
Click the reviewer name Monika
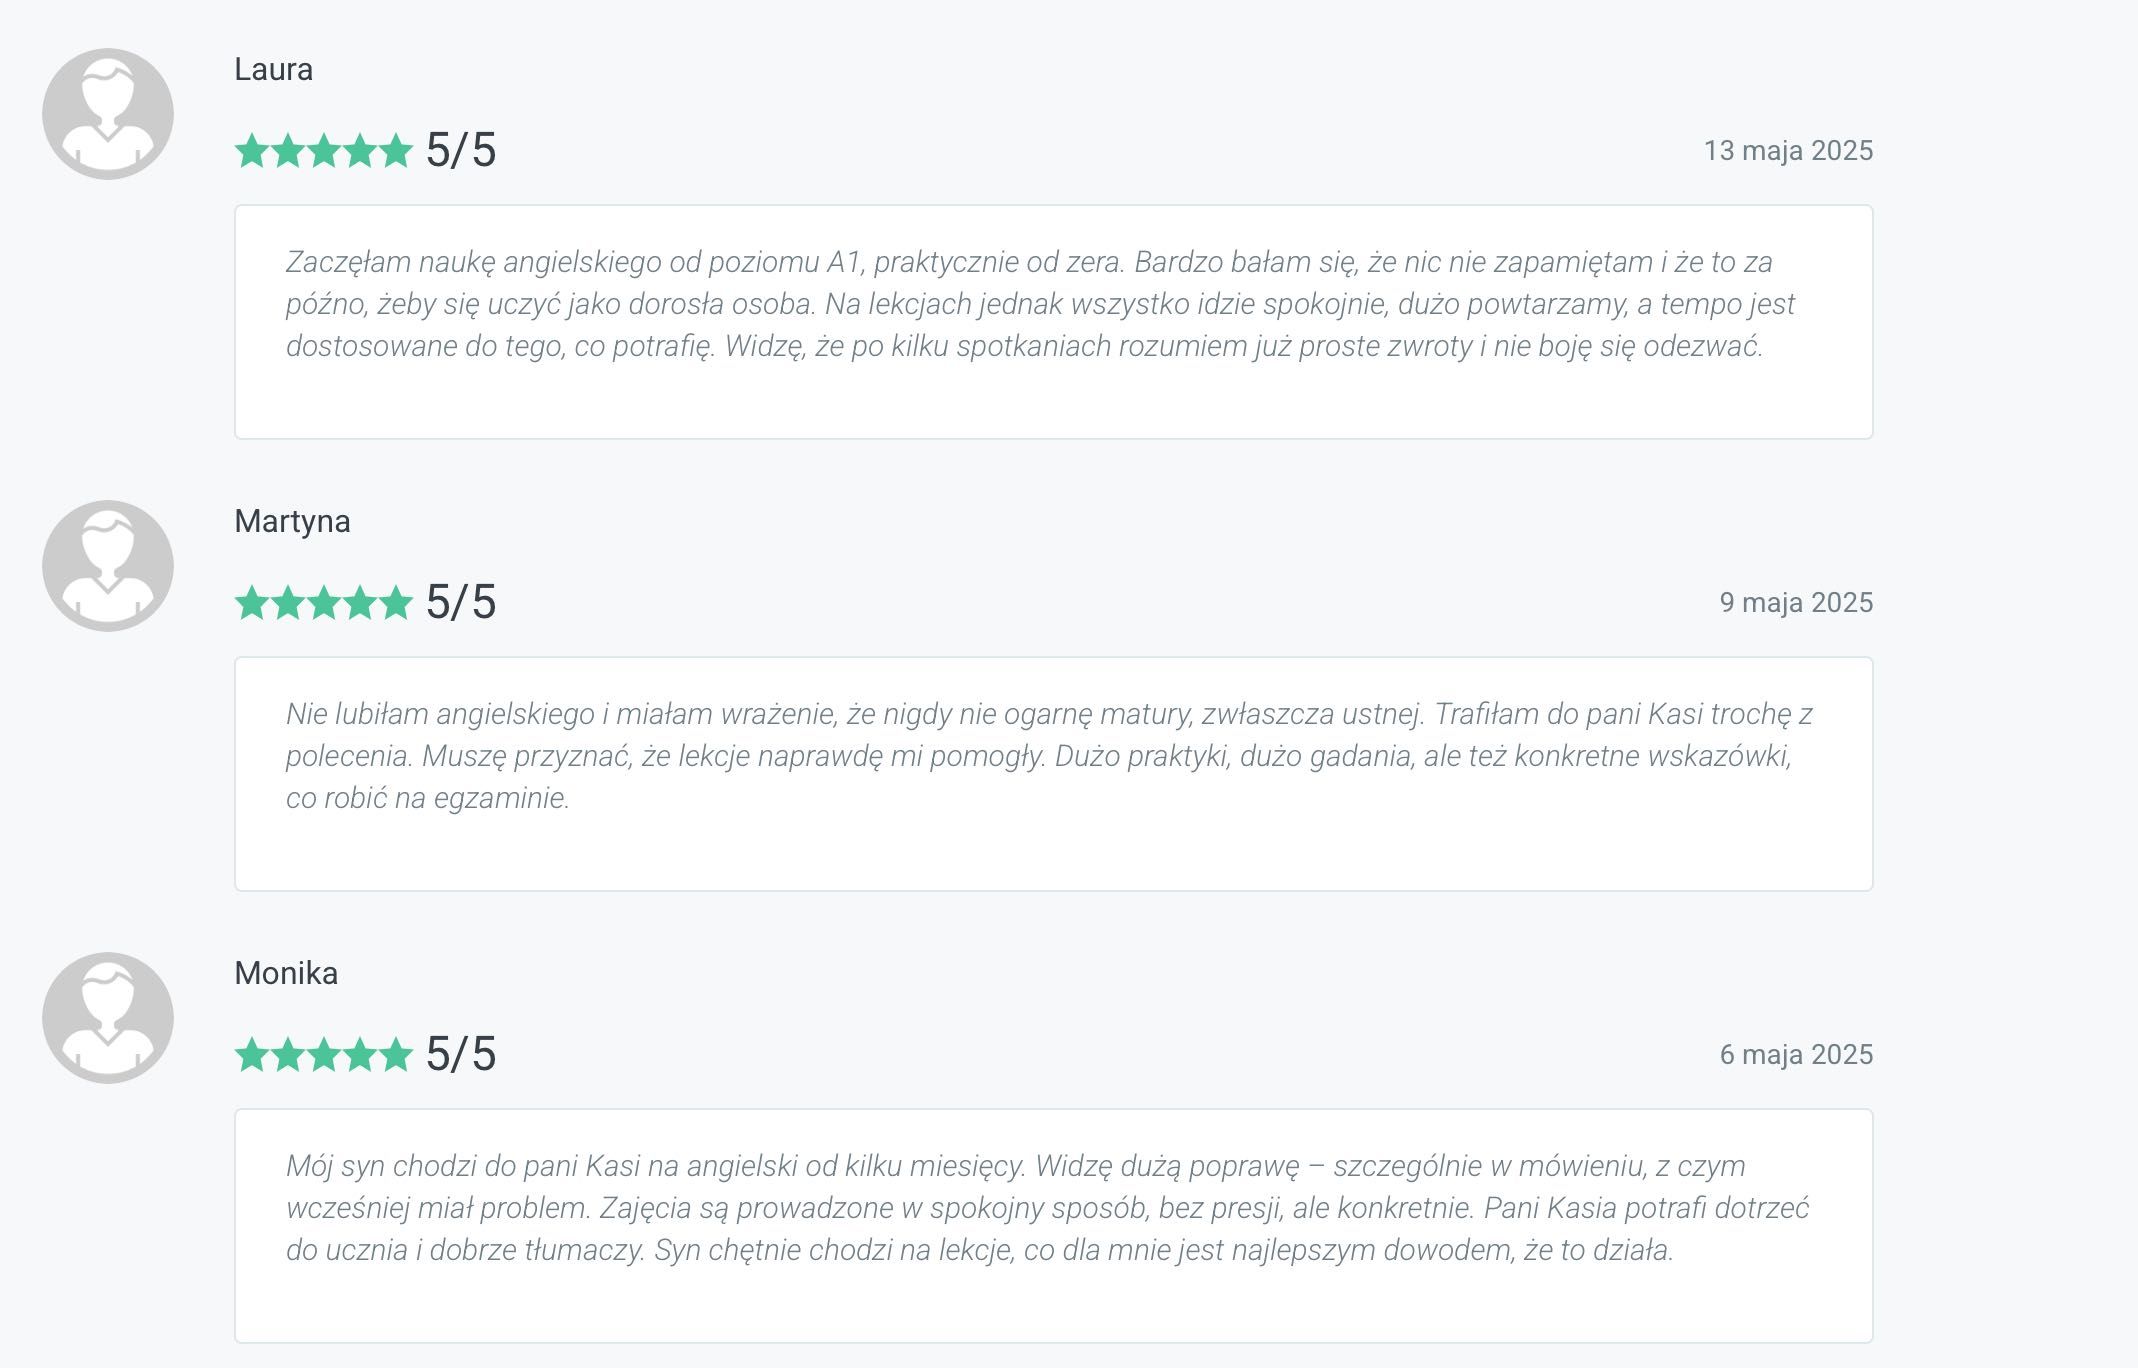(x=286, y=973)
